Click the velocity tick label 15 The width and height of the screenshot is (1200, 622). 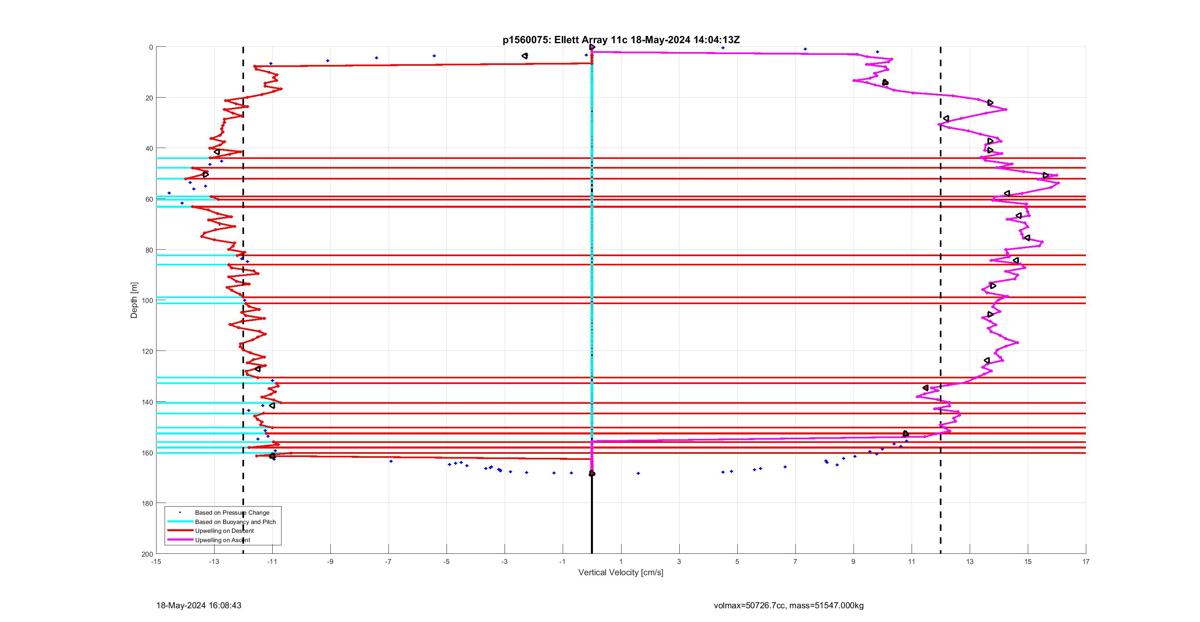1028,562
